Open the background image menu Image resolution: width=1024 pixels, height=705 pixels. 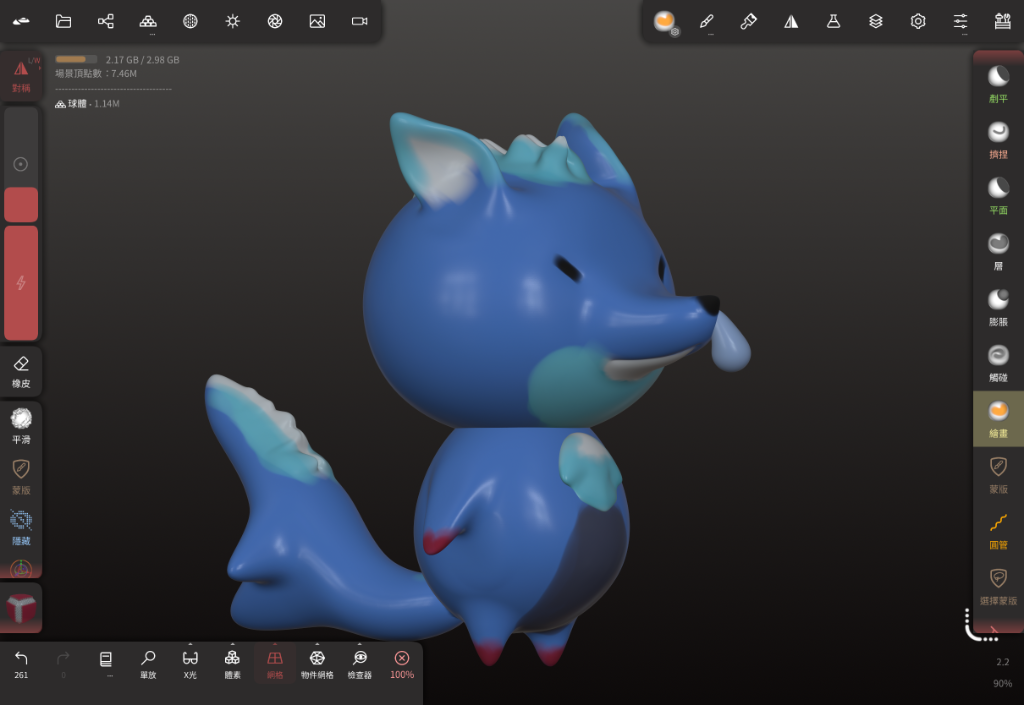pos(317,22)
